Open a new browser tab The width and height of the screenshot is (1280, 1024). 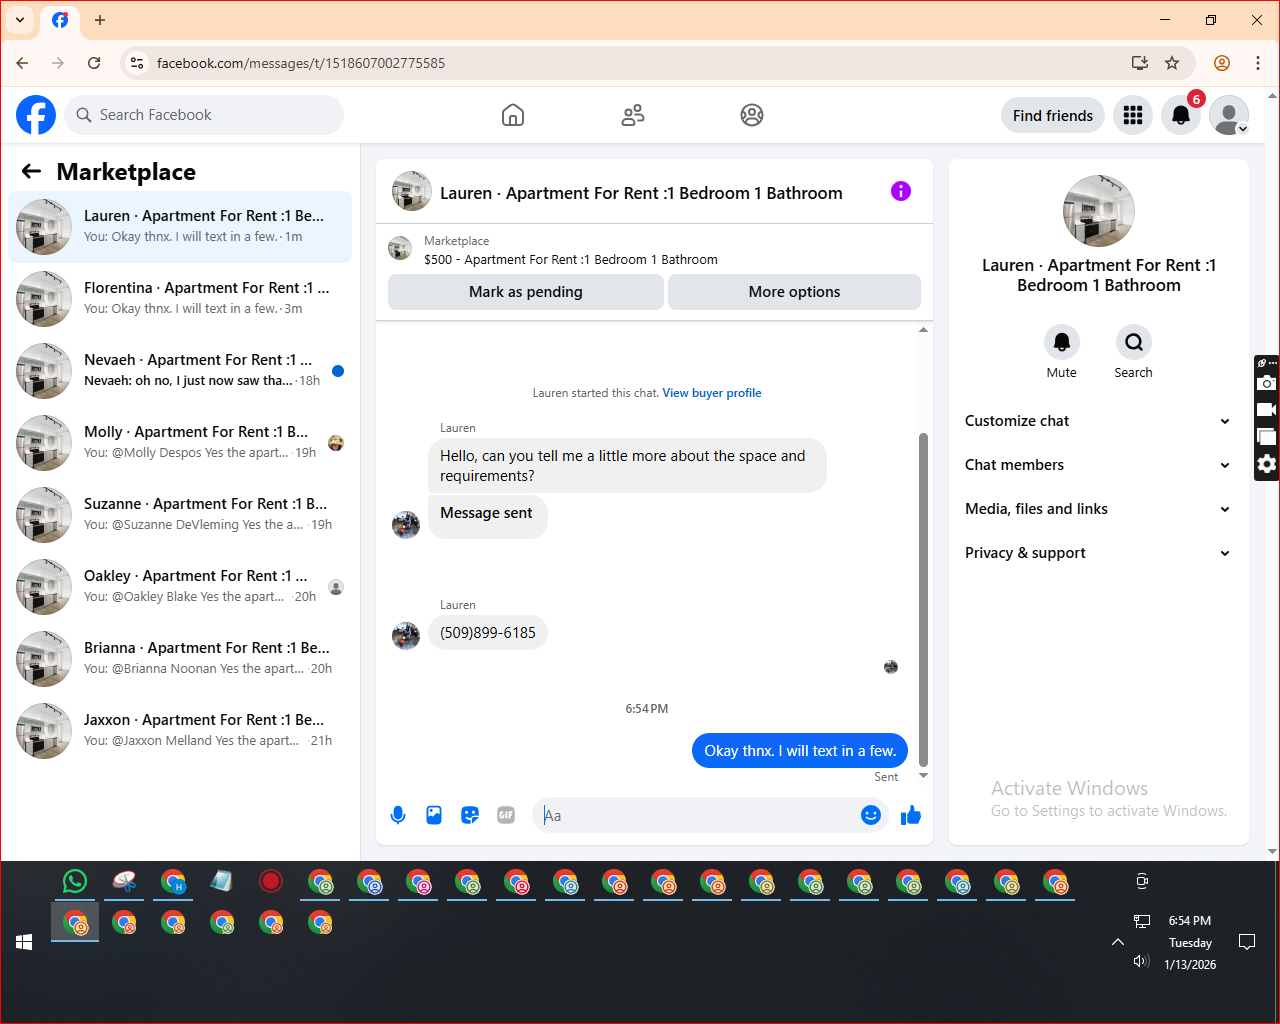pos(100,20)
